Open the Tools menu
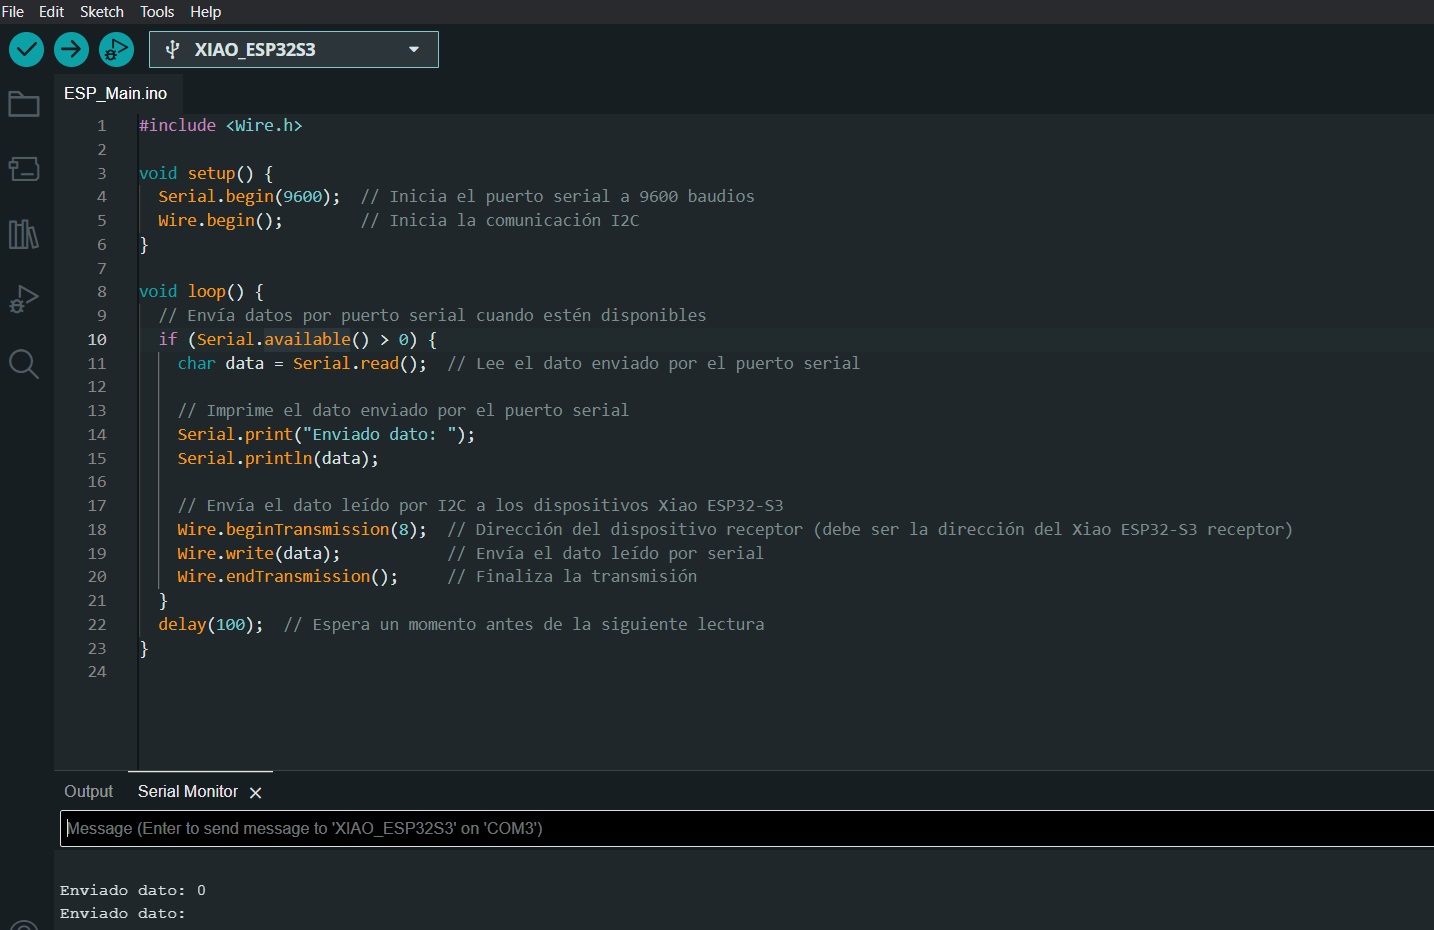 (x=157, y=12)
